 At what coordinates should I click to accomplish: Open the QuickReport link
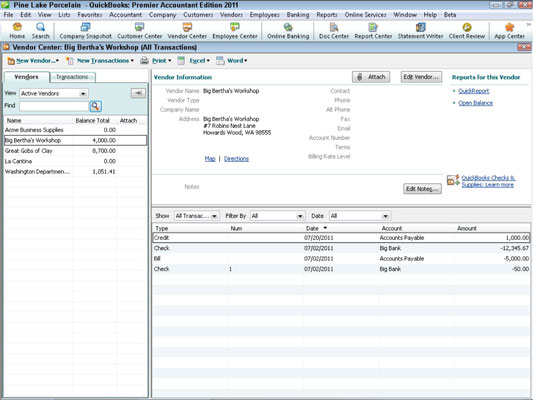pos(474,91)
